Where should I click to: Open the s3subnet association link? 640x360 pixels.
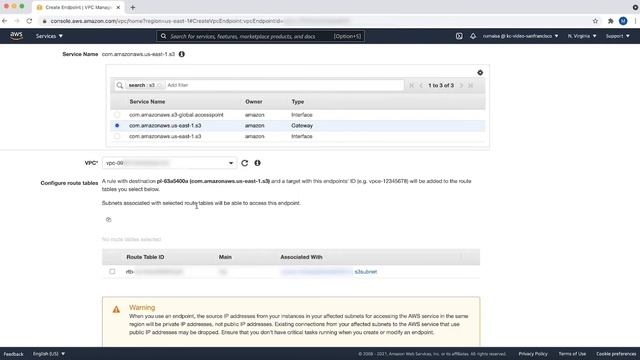tap(366, 272)
